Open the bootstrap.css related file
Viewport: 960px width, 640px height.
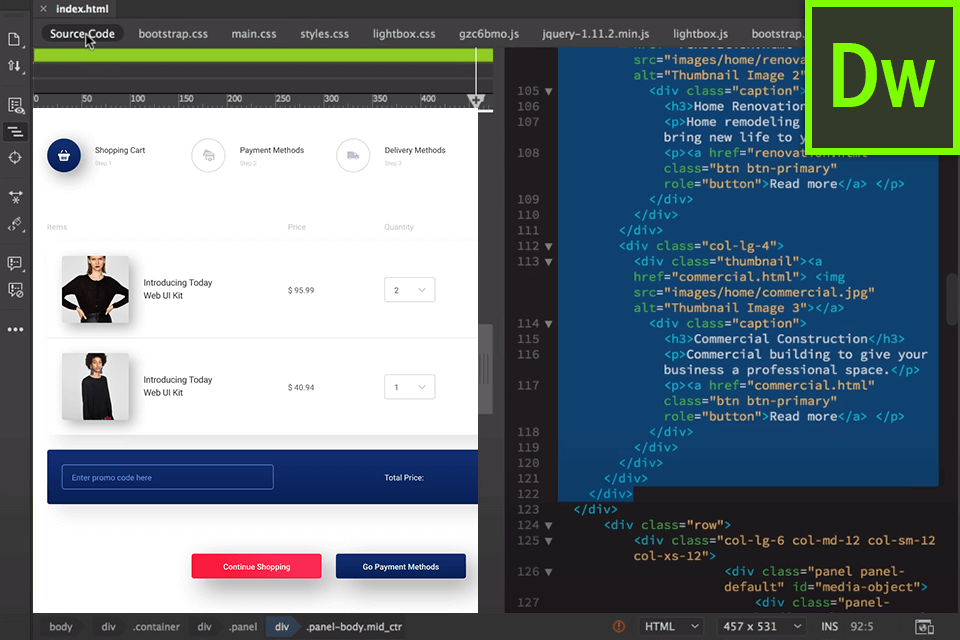coord(173,34)
